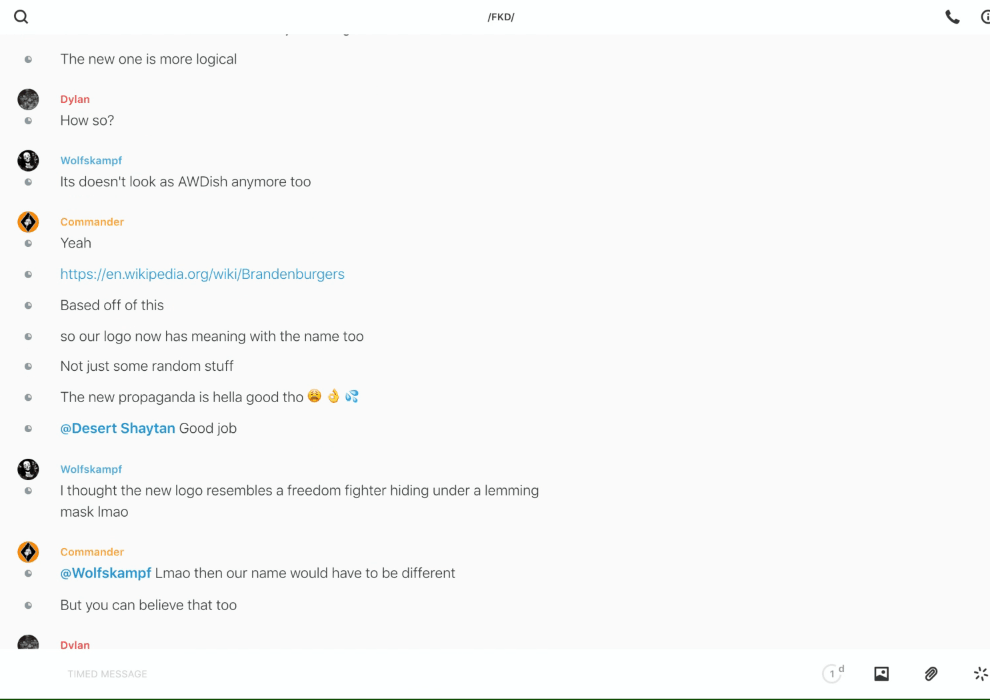Open the Wikipedia Brandenburgers link
Screen dimensions: 990x700
[x=202, y=274]
